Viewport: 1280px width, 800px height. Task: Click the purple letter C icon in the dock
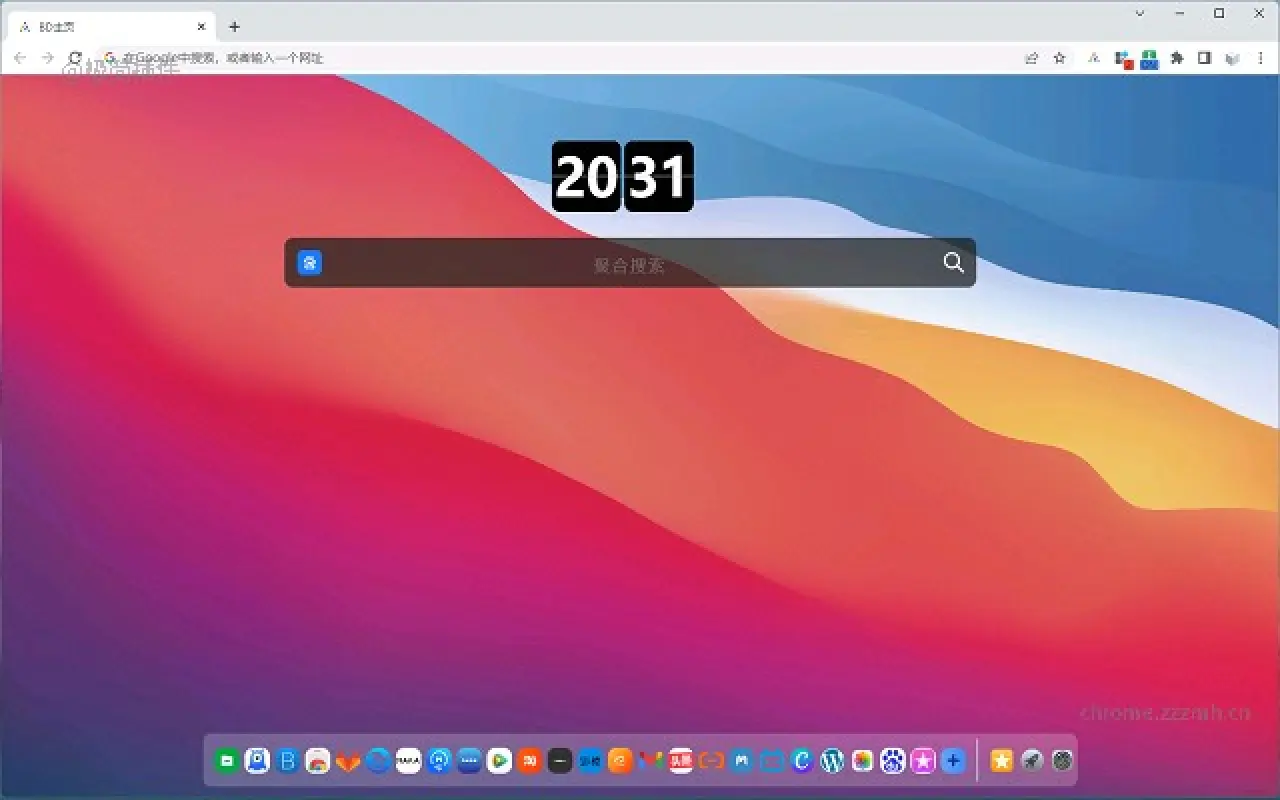803,761
